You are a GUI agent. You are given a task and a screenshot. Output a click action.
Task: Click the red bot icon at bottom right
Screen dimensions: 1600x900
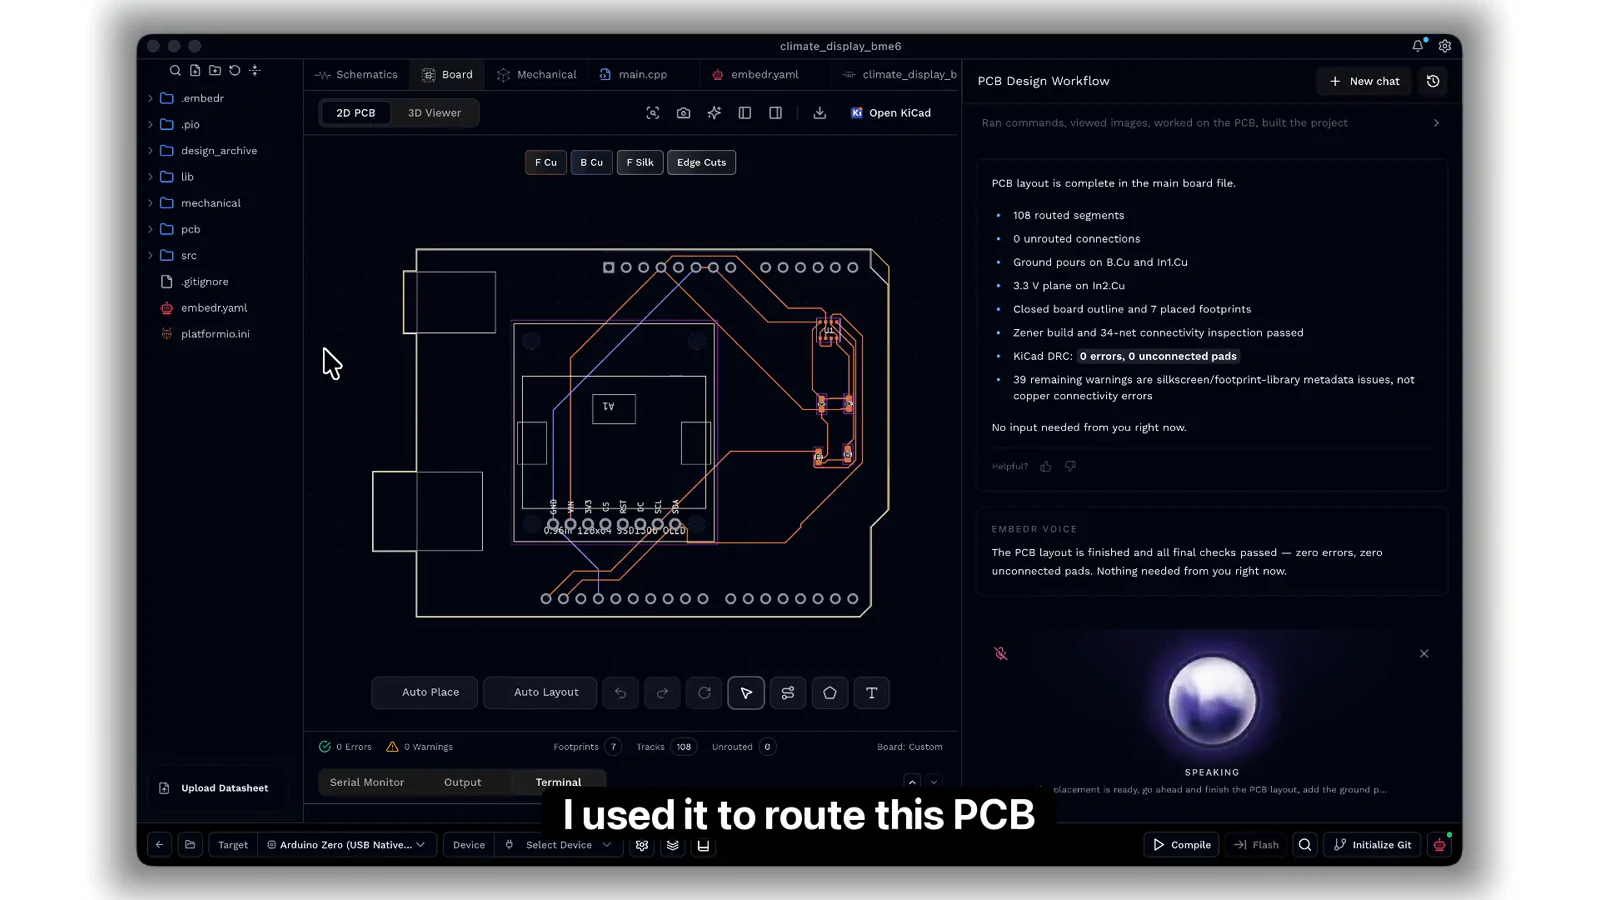[1440, 845]
